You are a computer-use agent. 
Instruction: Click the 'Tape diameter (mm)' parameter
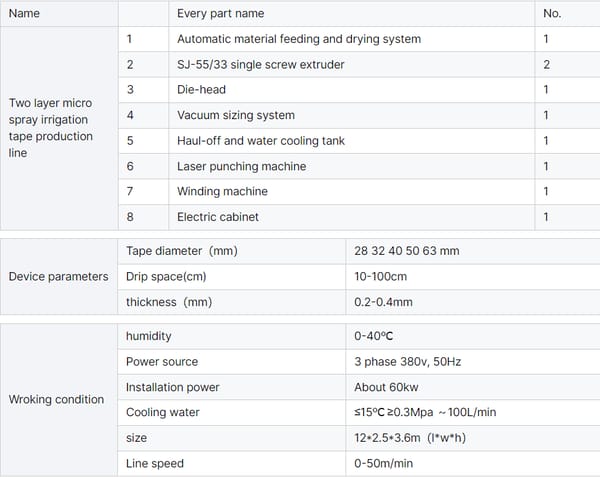pyautogui.click(x=181, y=250)
